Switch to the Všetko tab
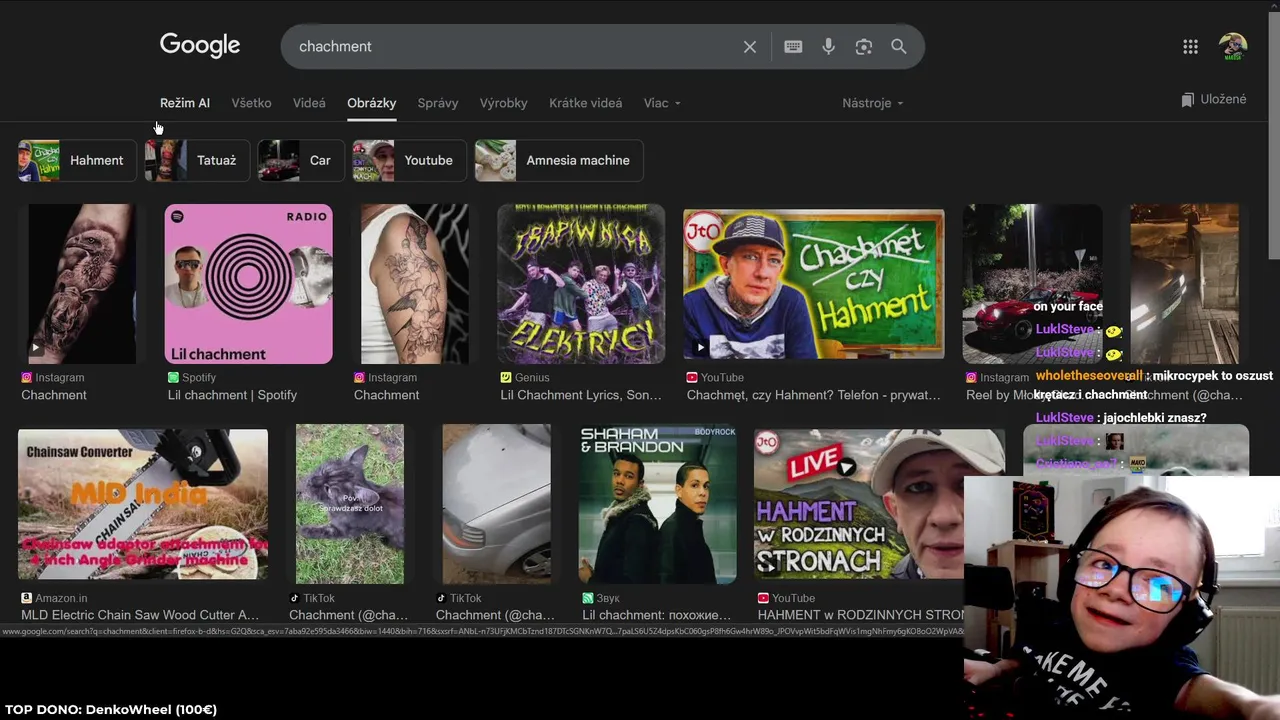Screen dimensions: 1280x720 (251, 103)
